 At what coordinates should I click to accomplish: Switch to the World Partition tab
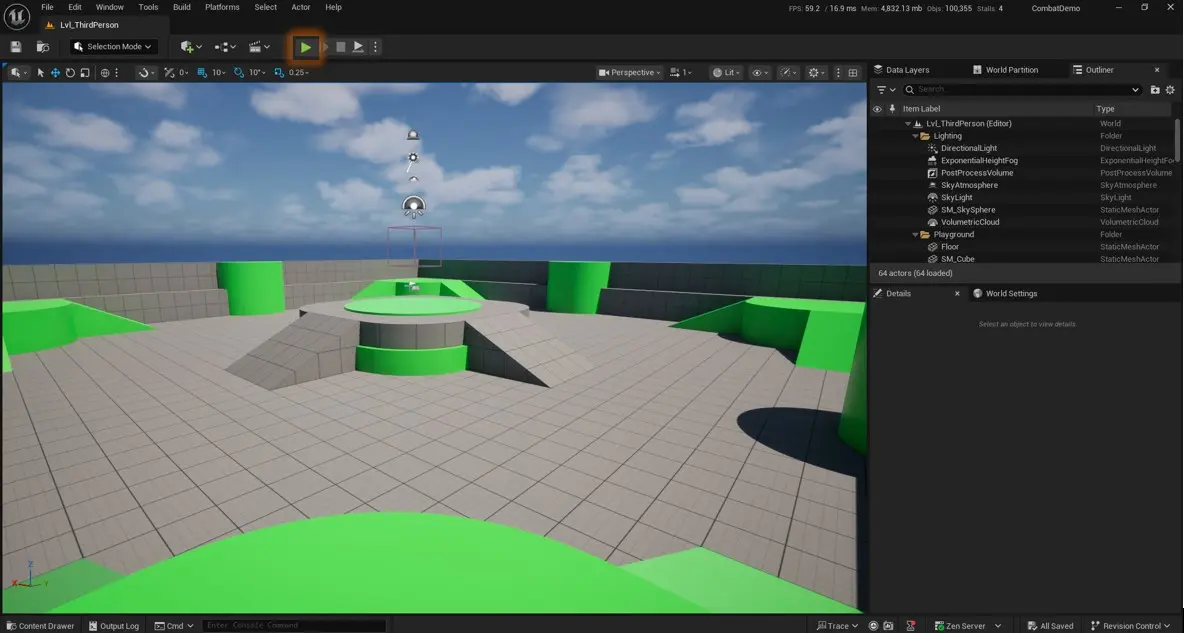tap(1010, 69)
